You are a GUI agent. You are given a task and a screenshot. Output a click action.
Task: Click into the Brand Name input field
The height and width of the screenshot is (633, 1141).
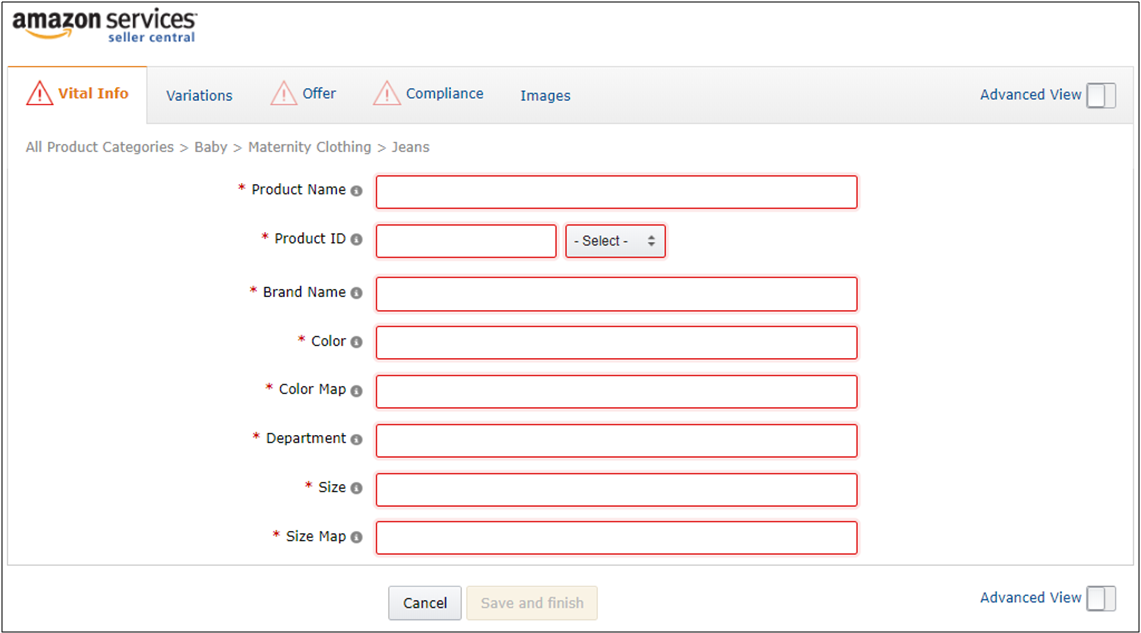point(616,294)
